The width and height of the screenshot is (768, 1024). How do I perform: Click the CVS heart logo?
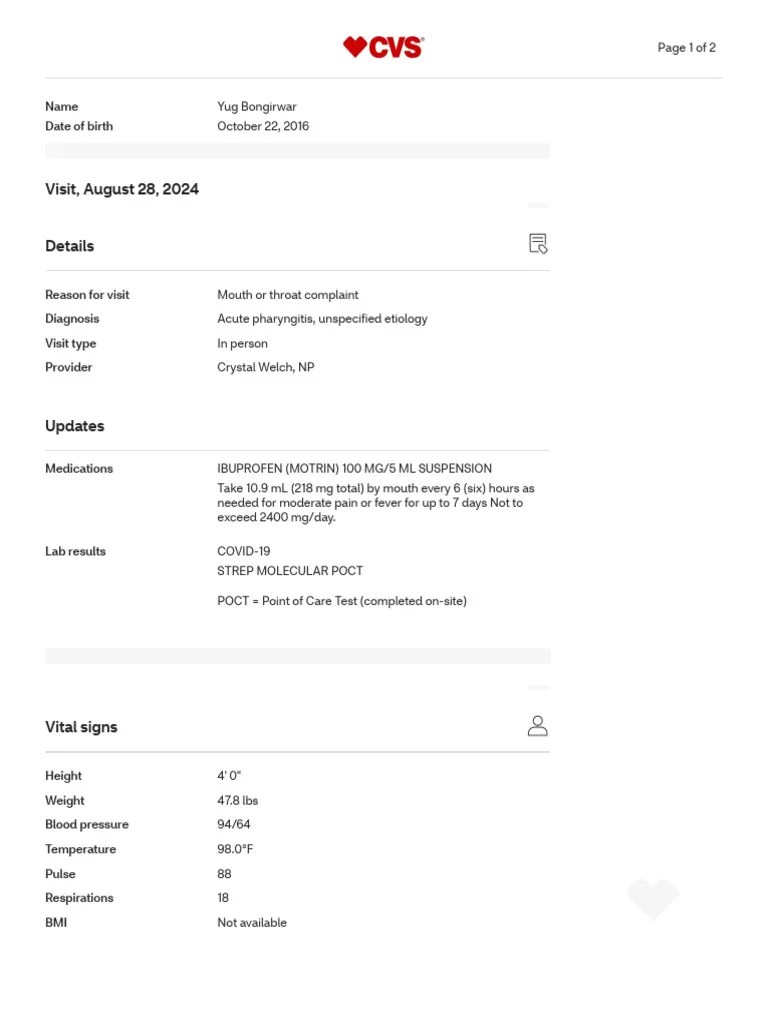383,47
